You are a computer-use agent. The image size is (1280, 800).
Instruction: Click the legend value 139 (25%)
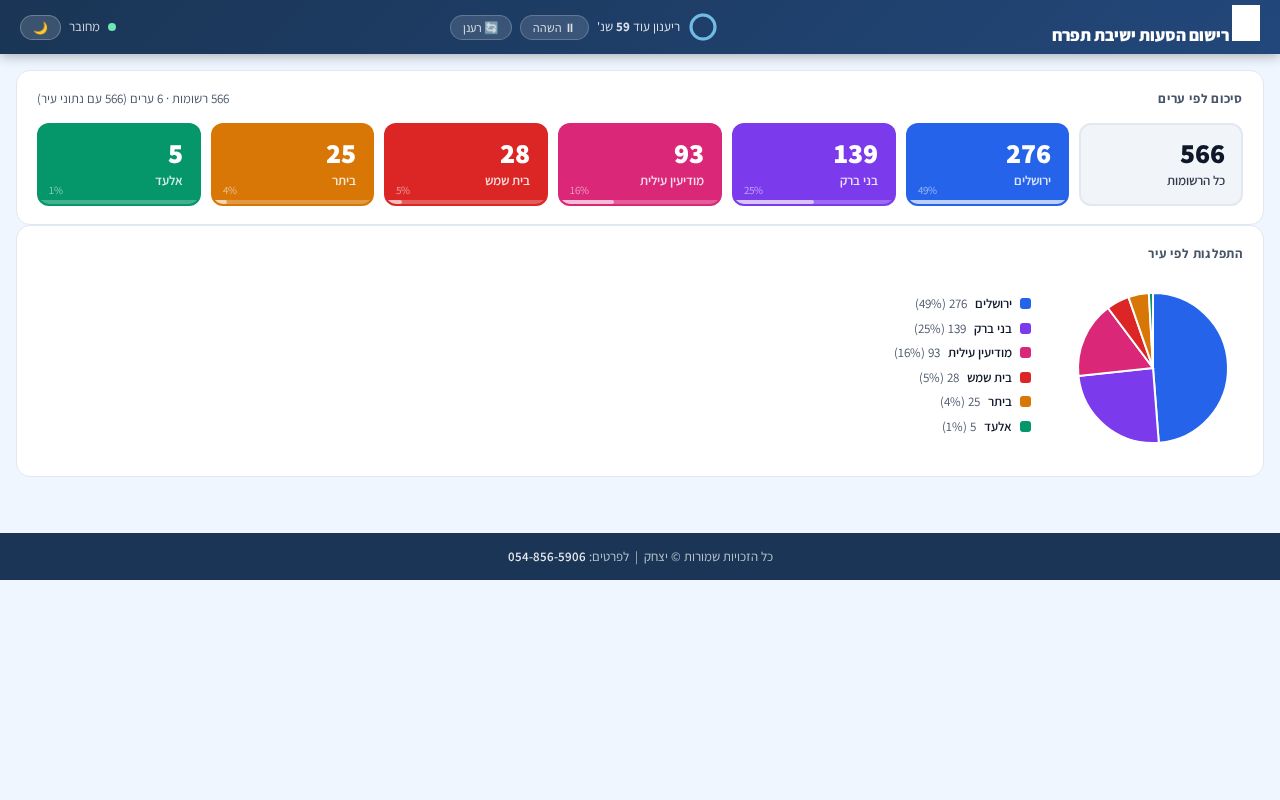pyautogui.click(x=940, y=329)
